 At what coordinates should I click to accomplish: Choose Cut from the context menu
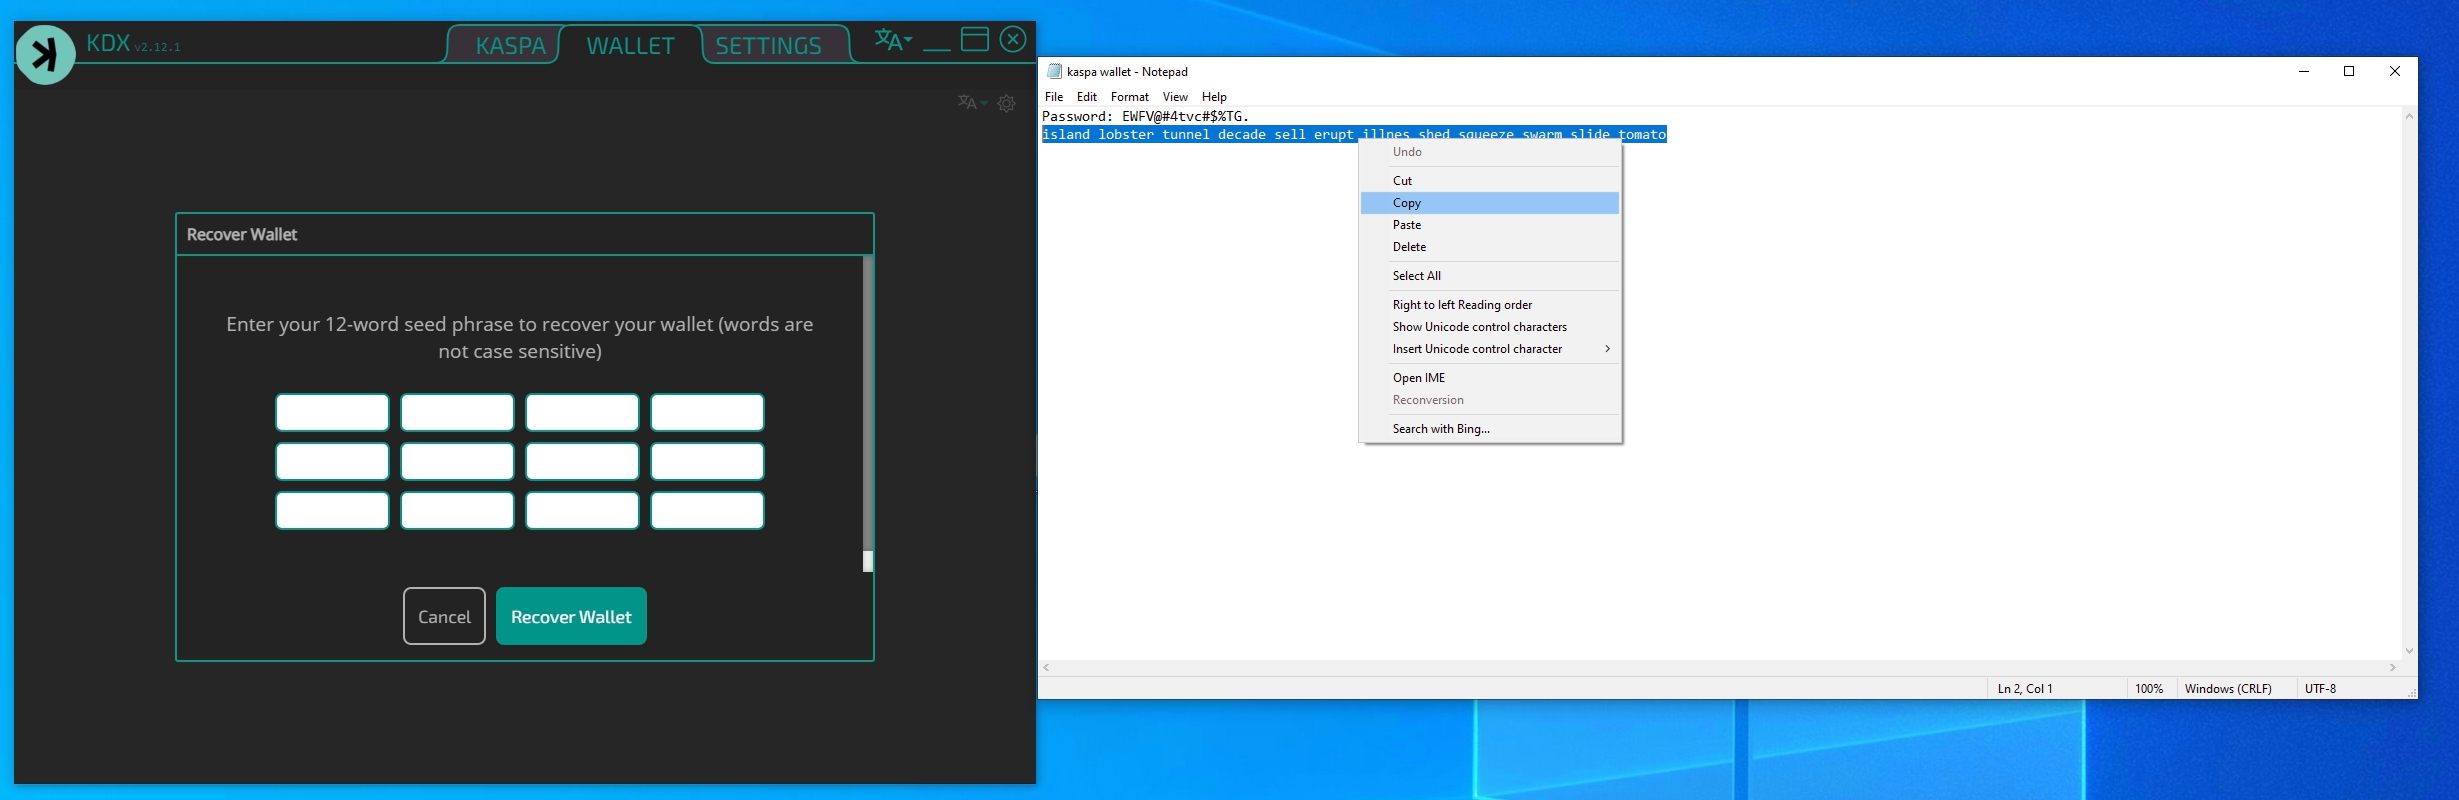pyautogui.click(x=1490, y=181)
